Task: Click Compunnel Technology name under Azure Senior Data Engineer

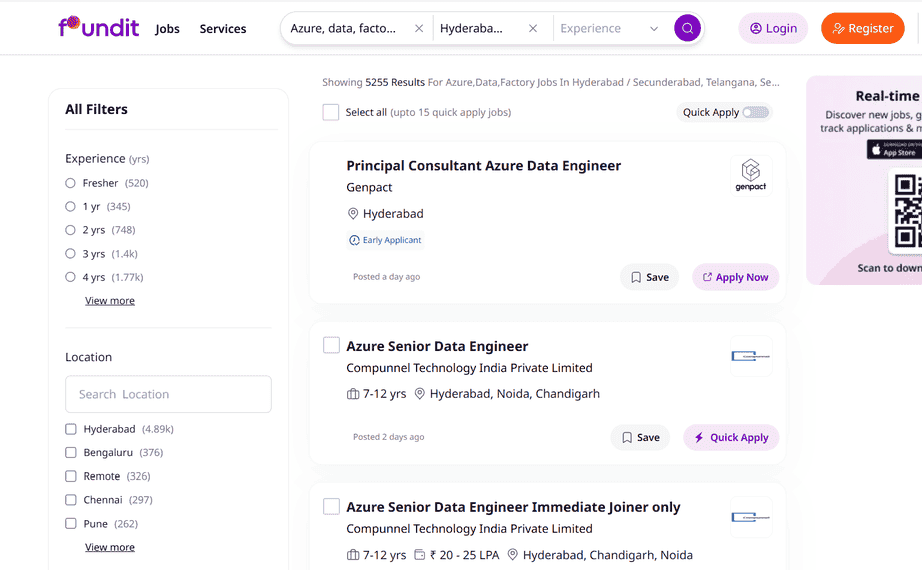Action: pos(469,368)
